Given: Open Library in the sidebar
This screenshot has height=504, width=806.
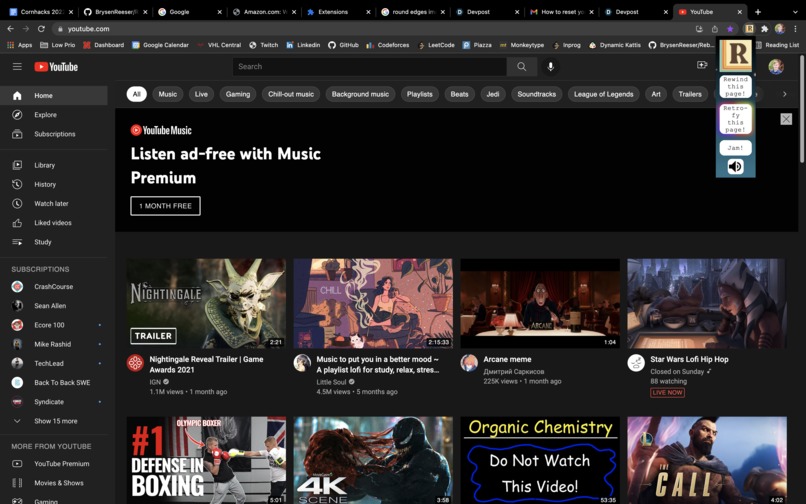Looking at the screenshot, I should (x=54, y=165).
